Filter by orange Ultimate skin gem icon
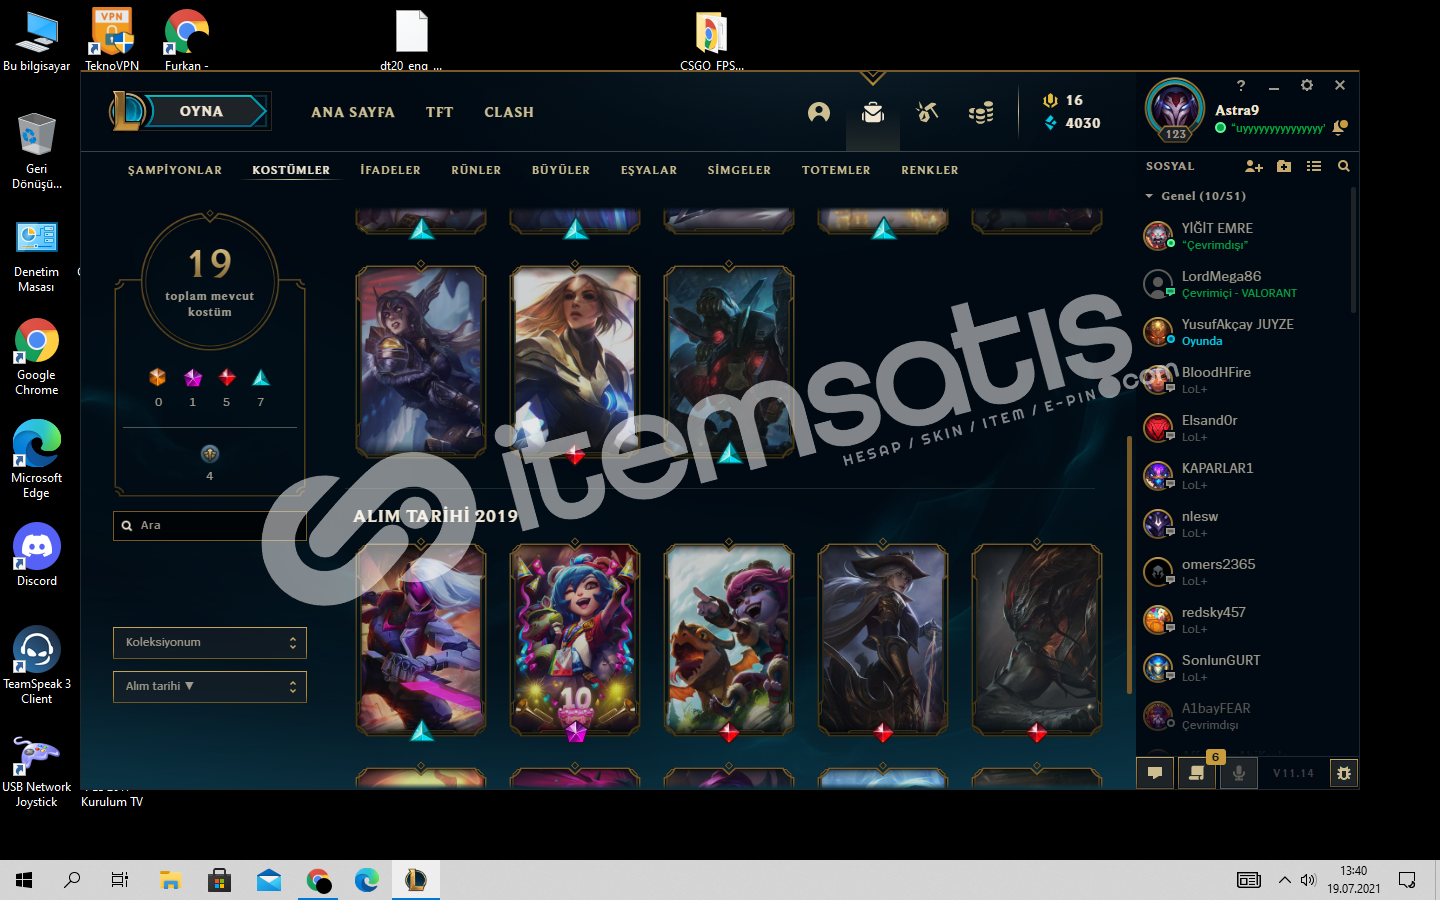 (x=158, y=377)
